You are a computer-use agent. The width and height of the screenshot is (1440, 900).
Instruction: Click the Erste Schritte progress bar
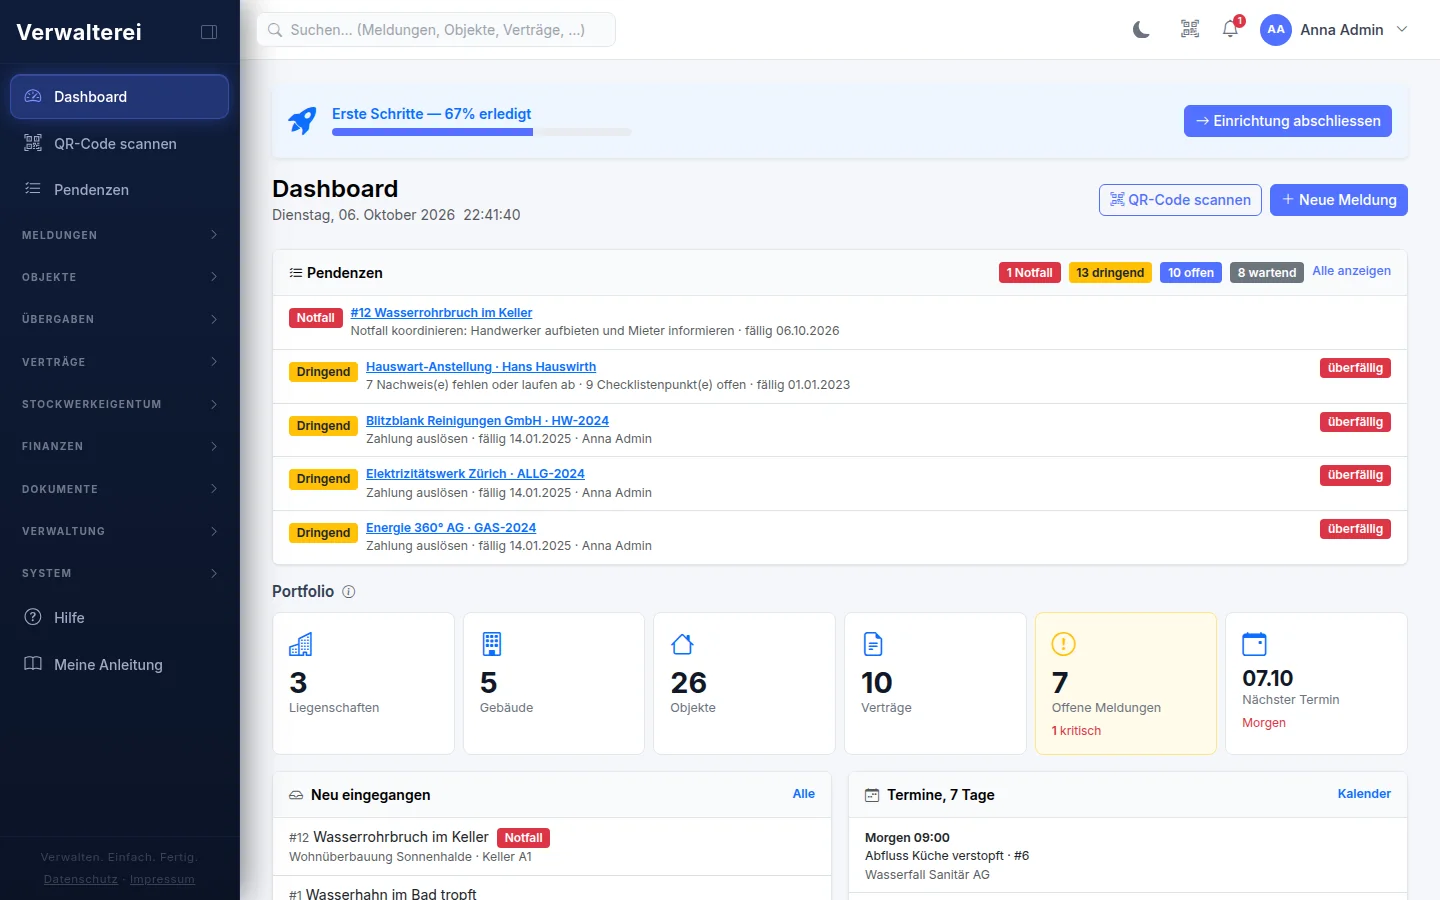click(481, 132)
